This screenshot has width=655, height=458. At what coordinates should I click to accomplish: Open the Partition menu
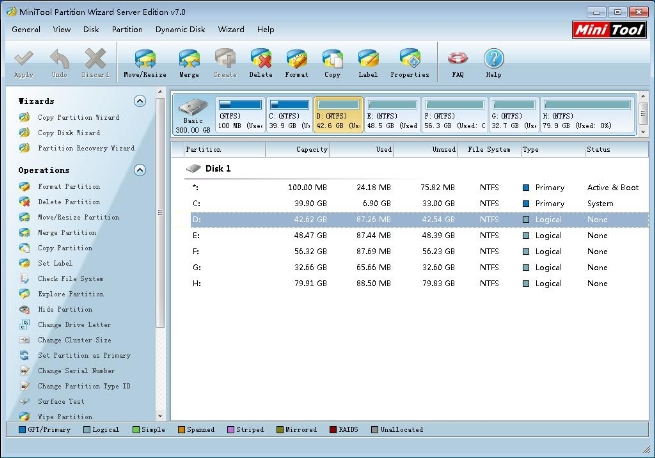127,29
